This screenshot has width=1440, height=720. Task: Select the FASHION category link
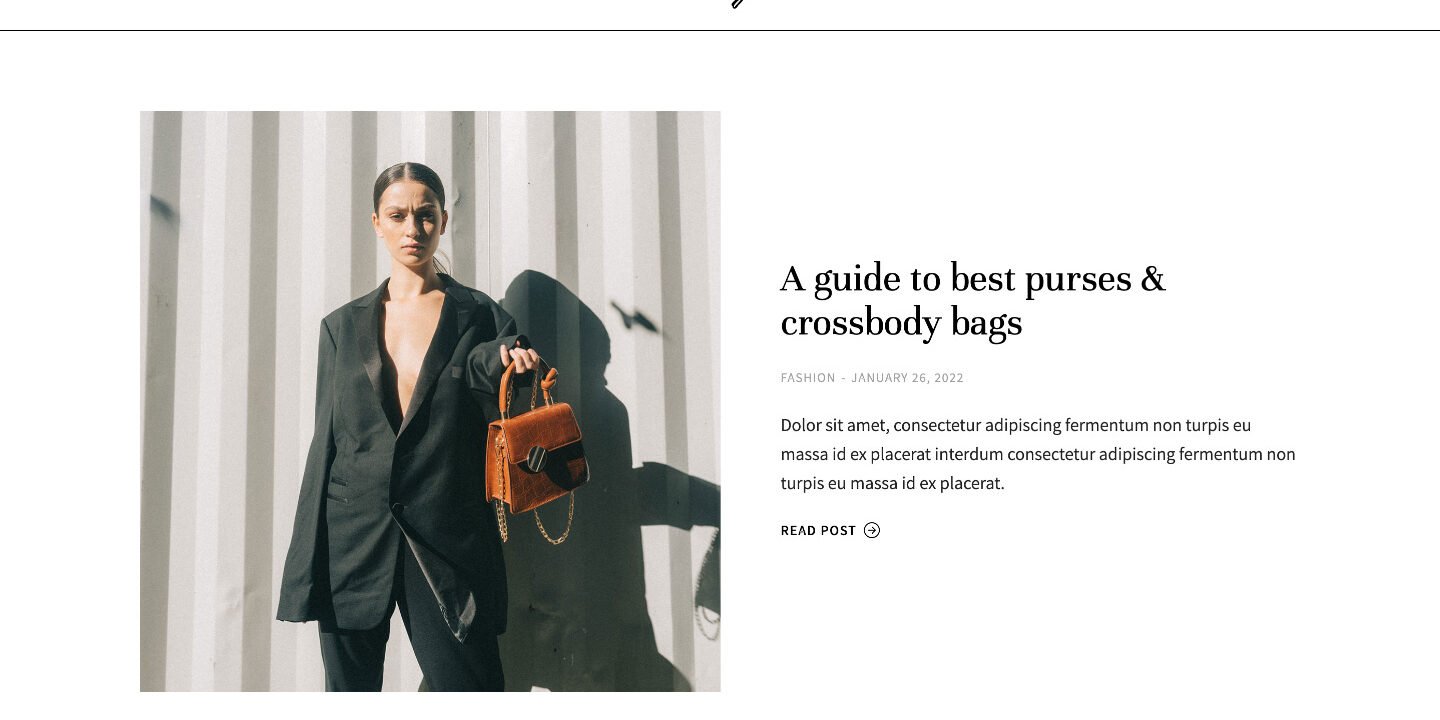point(808,378)
